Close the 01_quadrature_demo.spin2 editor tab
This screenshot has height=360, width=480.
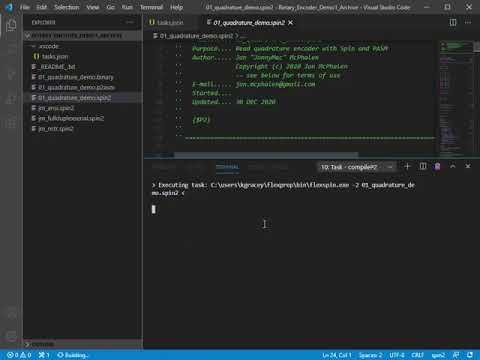point(291,23)
